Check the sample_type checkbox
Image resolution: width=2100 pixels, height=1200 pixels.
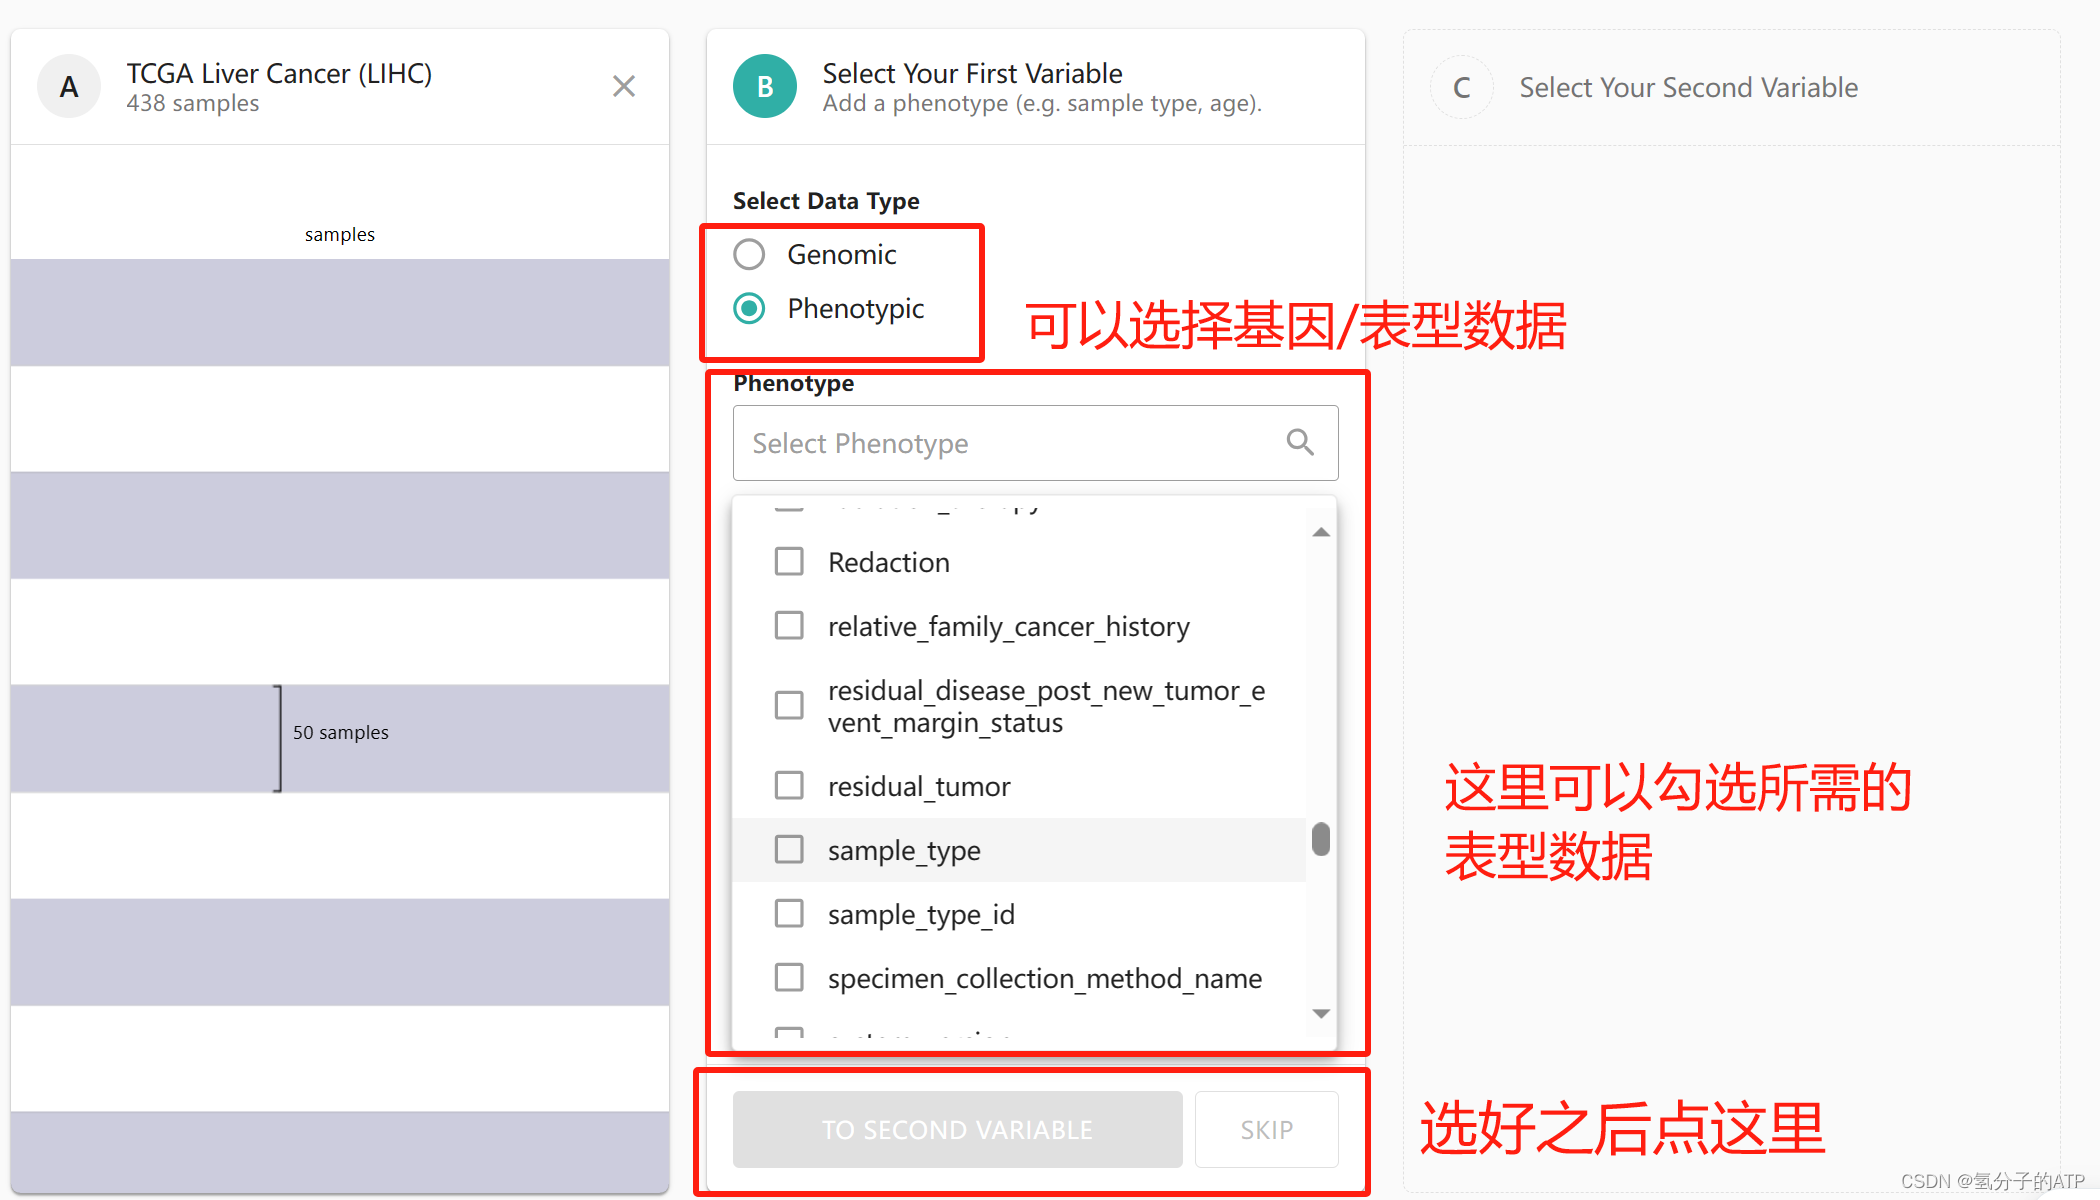click(x=789, y=850)
